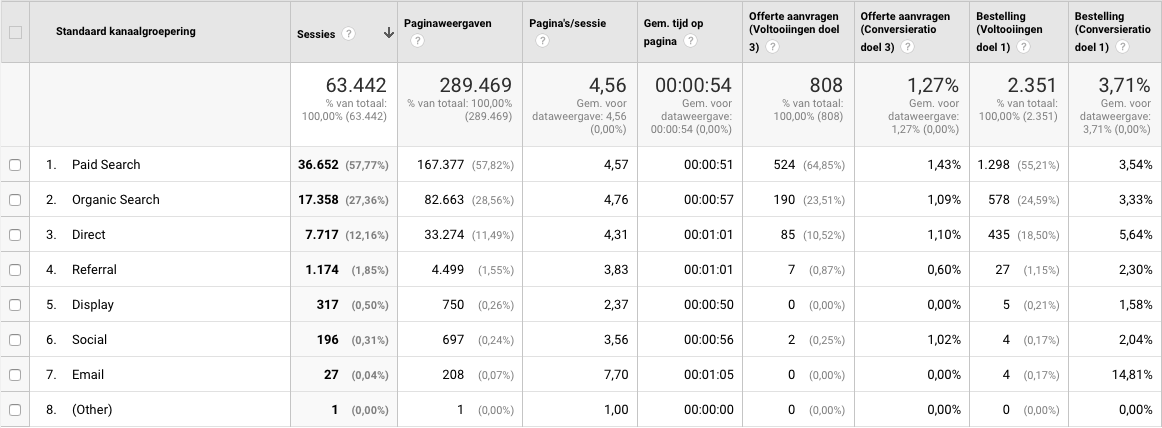This screenshot has width=1162, height=428.
Task: Toggle the select-all checkbox in header
Action: click(15, 32)
